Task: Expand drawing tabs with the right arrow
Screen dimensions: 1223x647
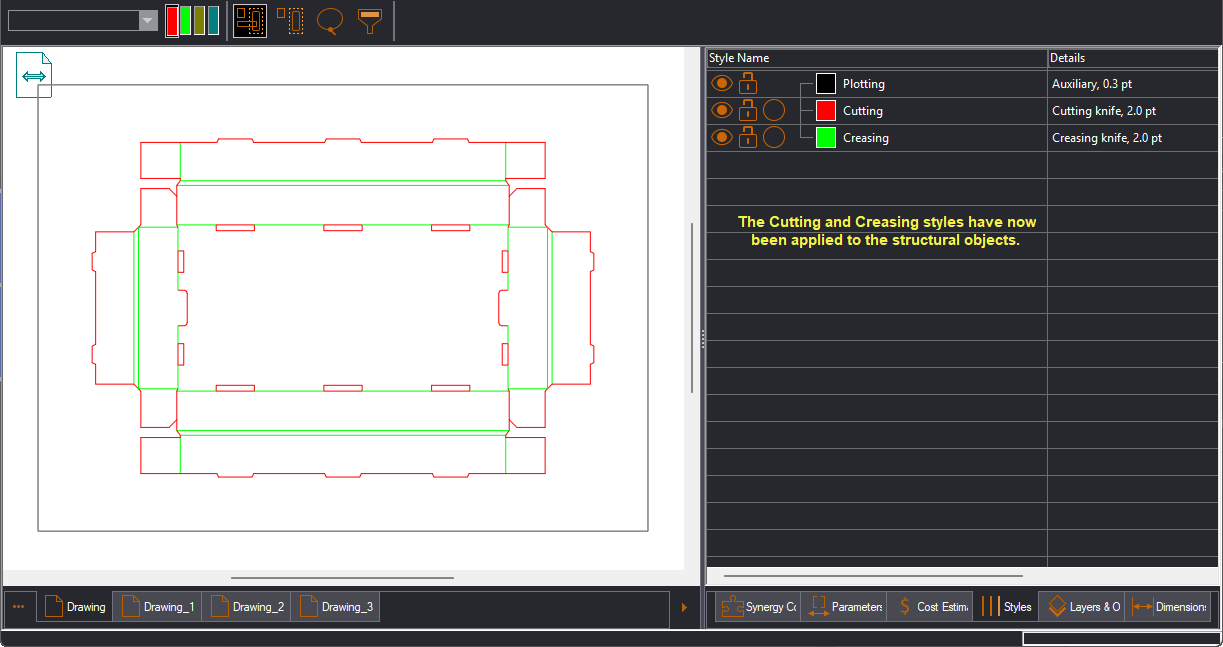Action: (x=684, y=607)
